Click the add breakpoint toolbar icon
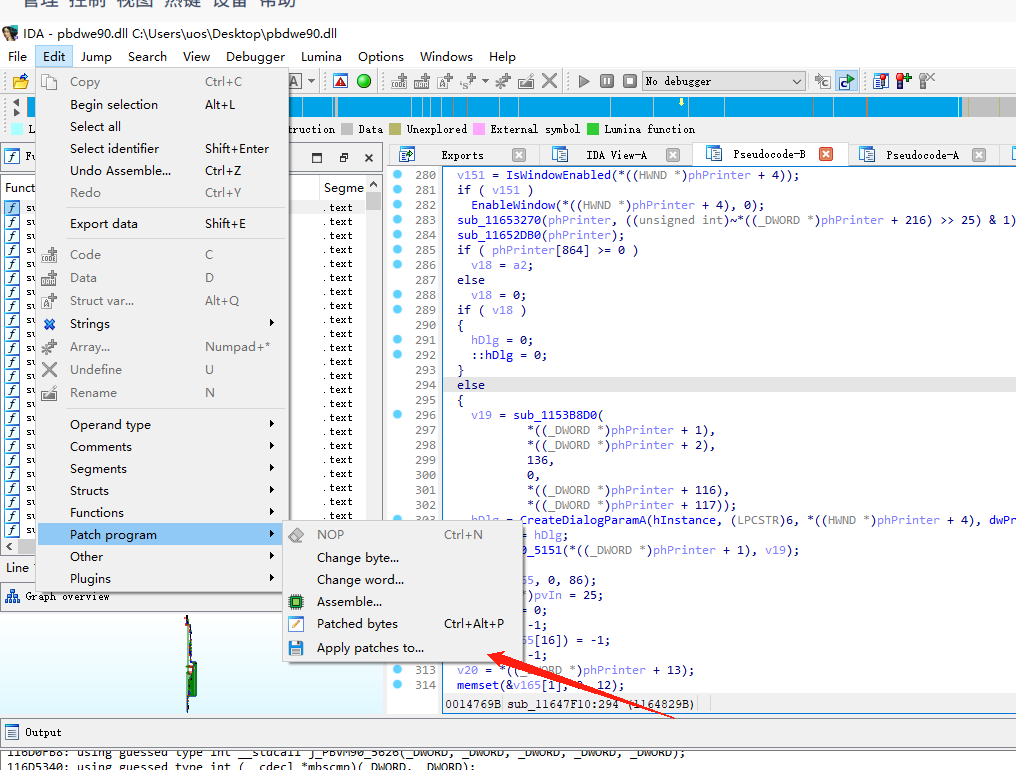The image size is (1016, 770). click(904, 81)
